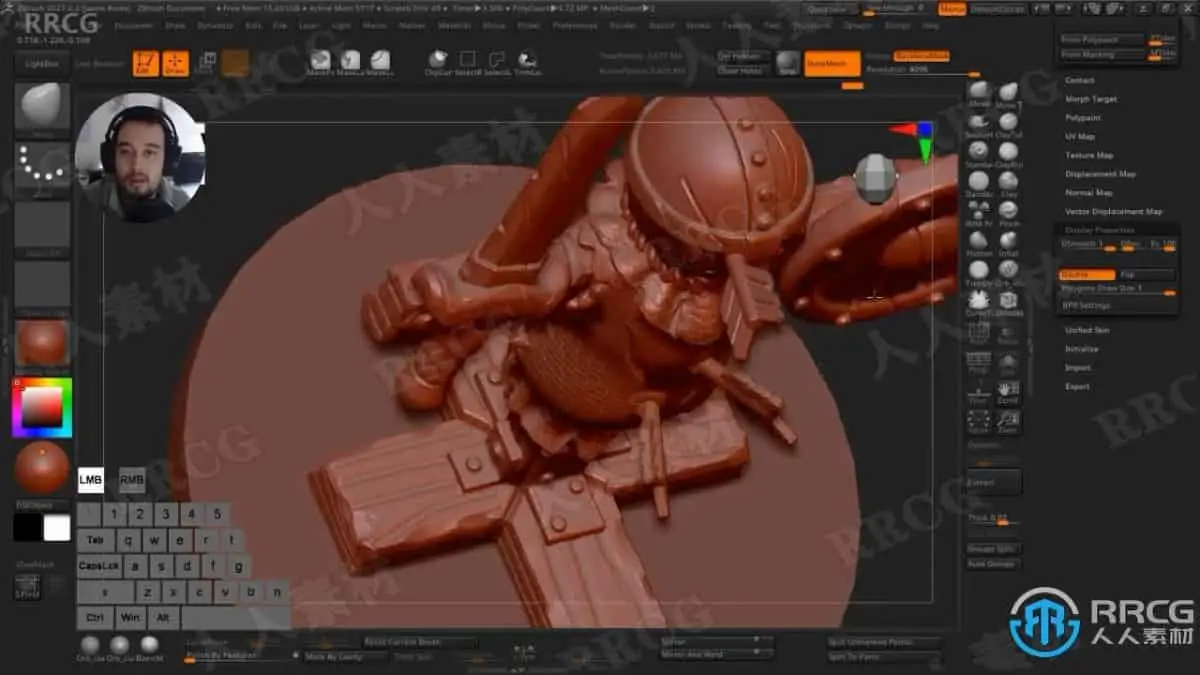Toggle the Double display option
The image size is (1200, 675).
pos(1087,274)
